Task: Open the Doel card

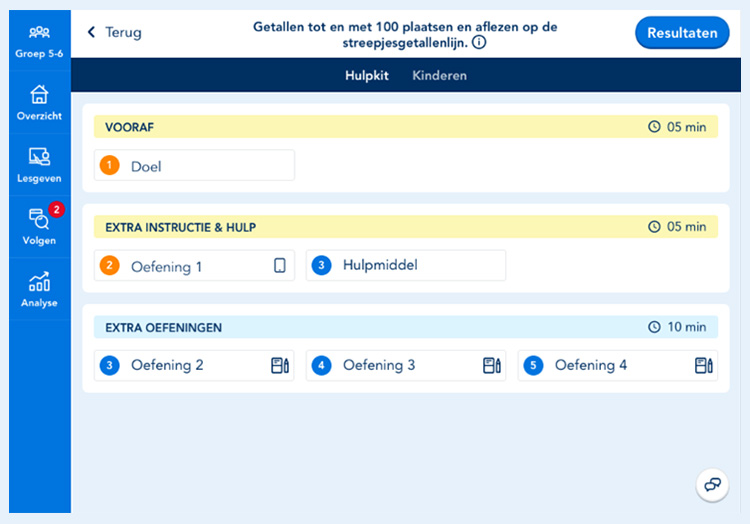Action: point(194,165)
